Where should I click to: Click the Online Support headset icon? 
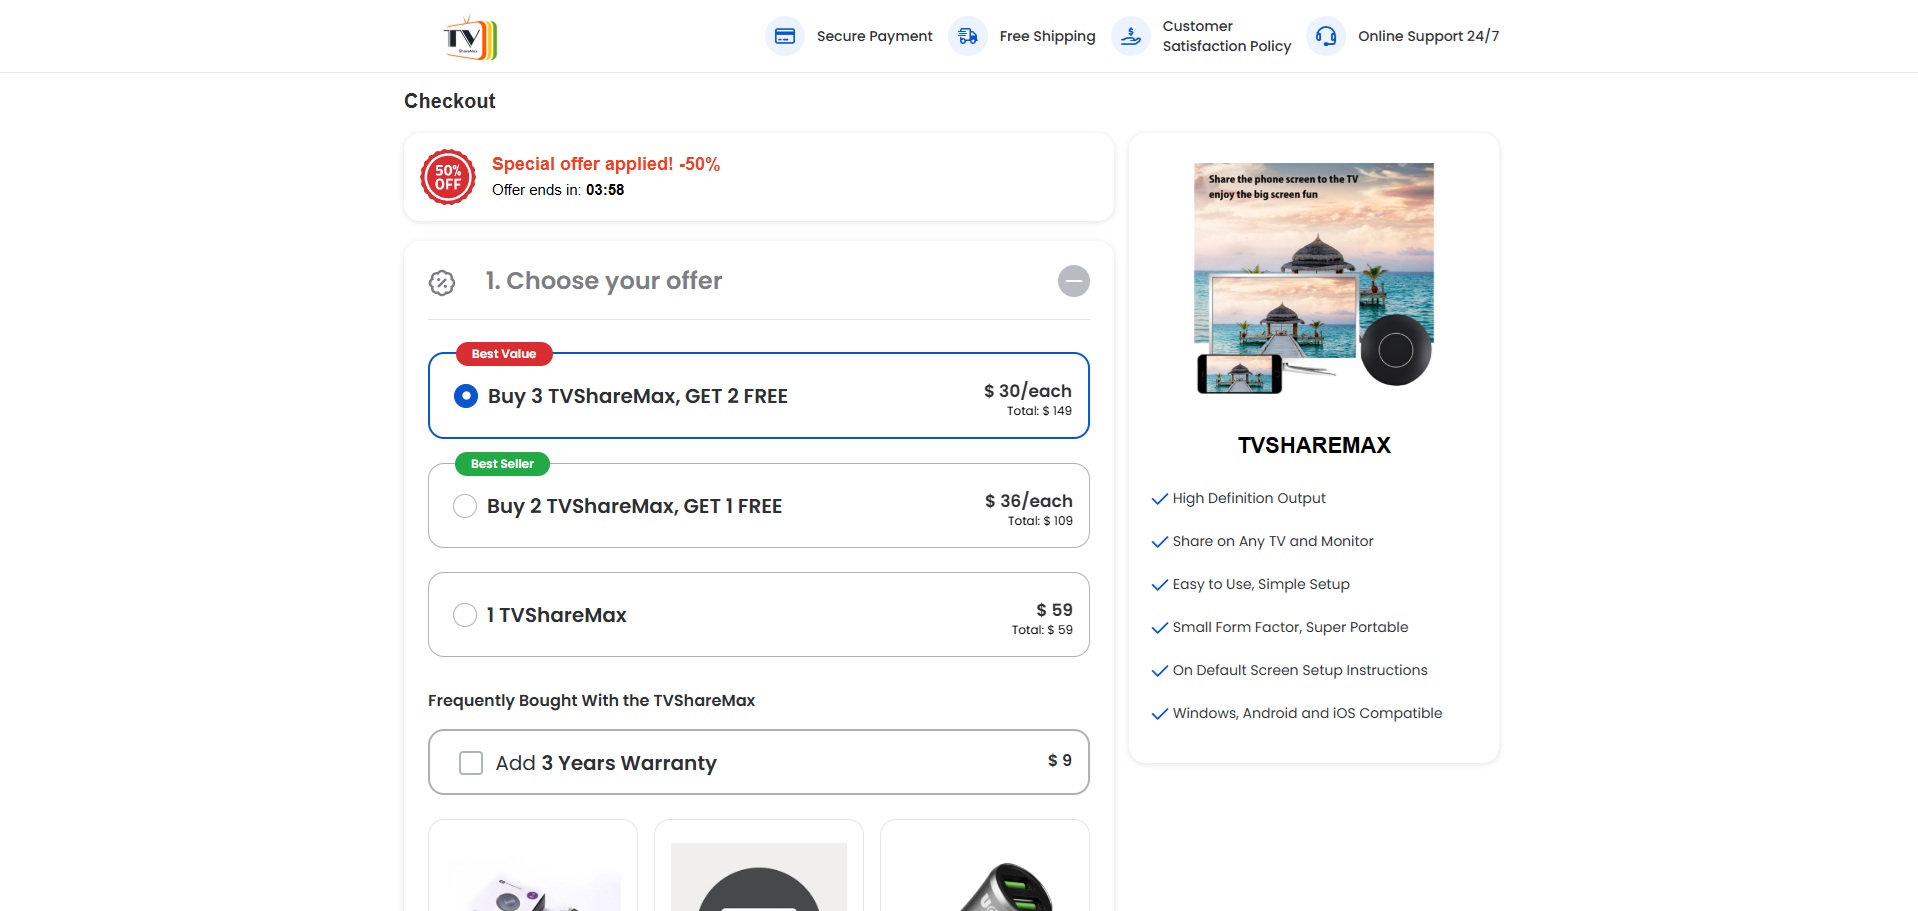click(1326, 36)
